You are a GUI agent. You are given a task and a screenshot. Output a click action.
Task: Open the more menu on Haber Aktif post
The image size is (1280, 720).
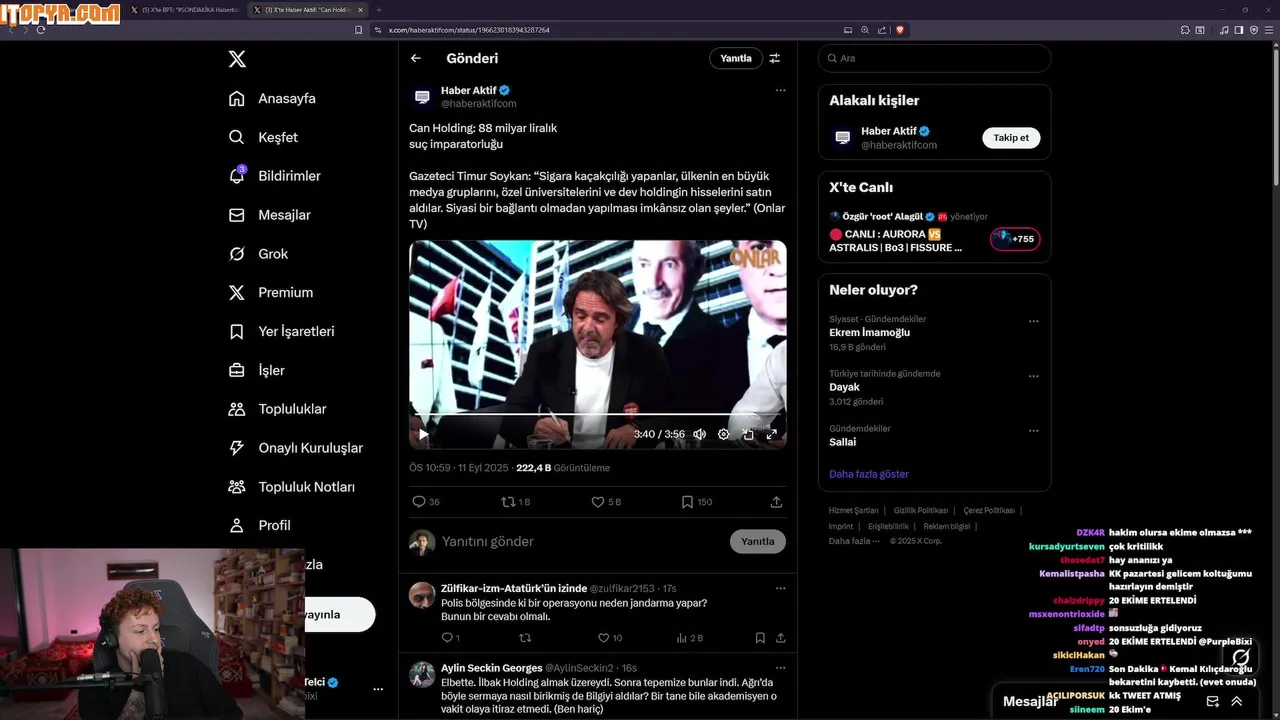pos(781,90)
